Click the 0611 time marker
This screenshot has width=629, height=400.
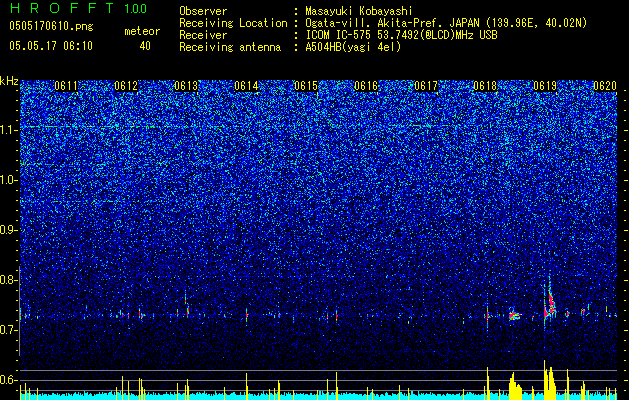point(66,86)
